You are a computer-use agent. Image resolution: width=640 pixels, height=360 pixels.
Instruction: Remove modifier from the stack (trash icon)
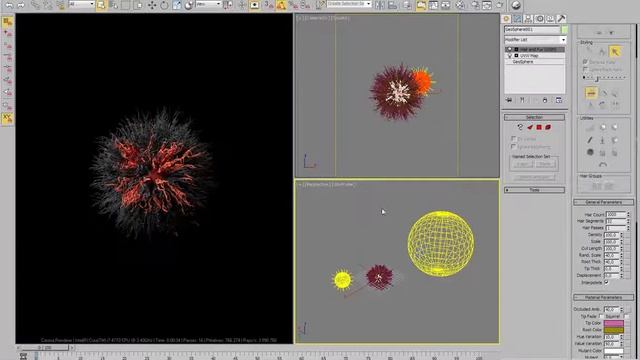pos(545,100)
